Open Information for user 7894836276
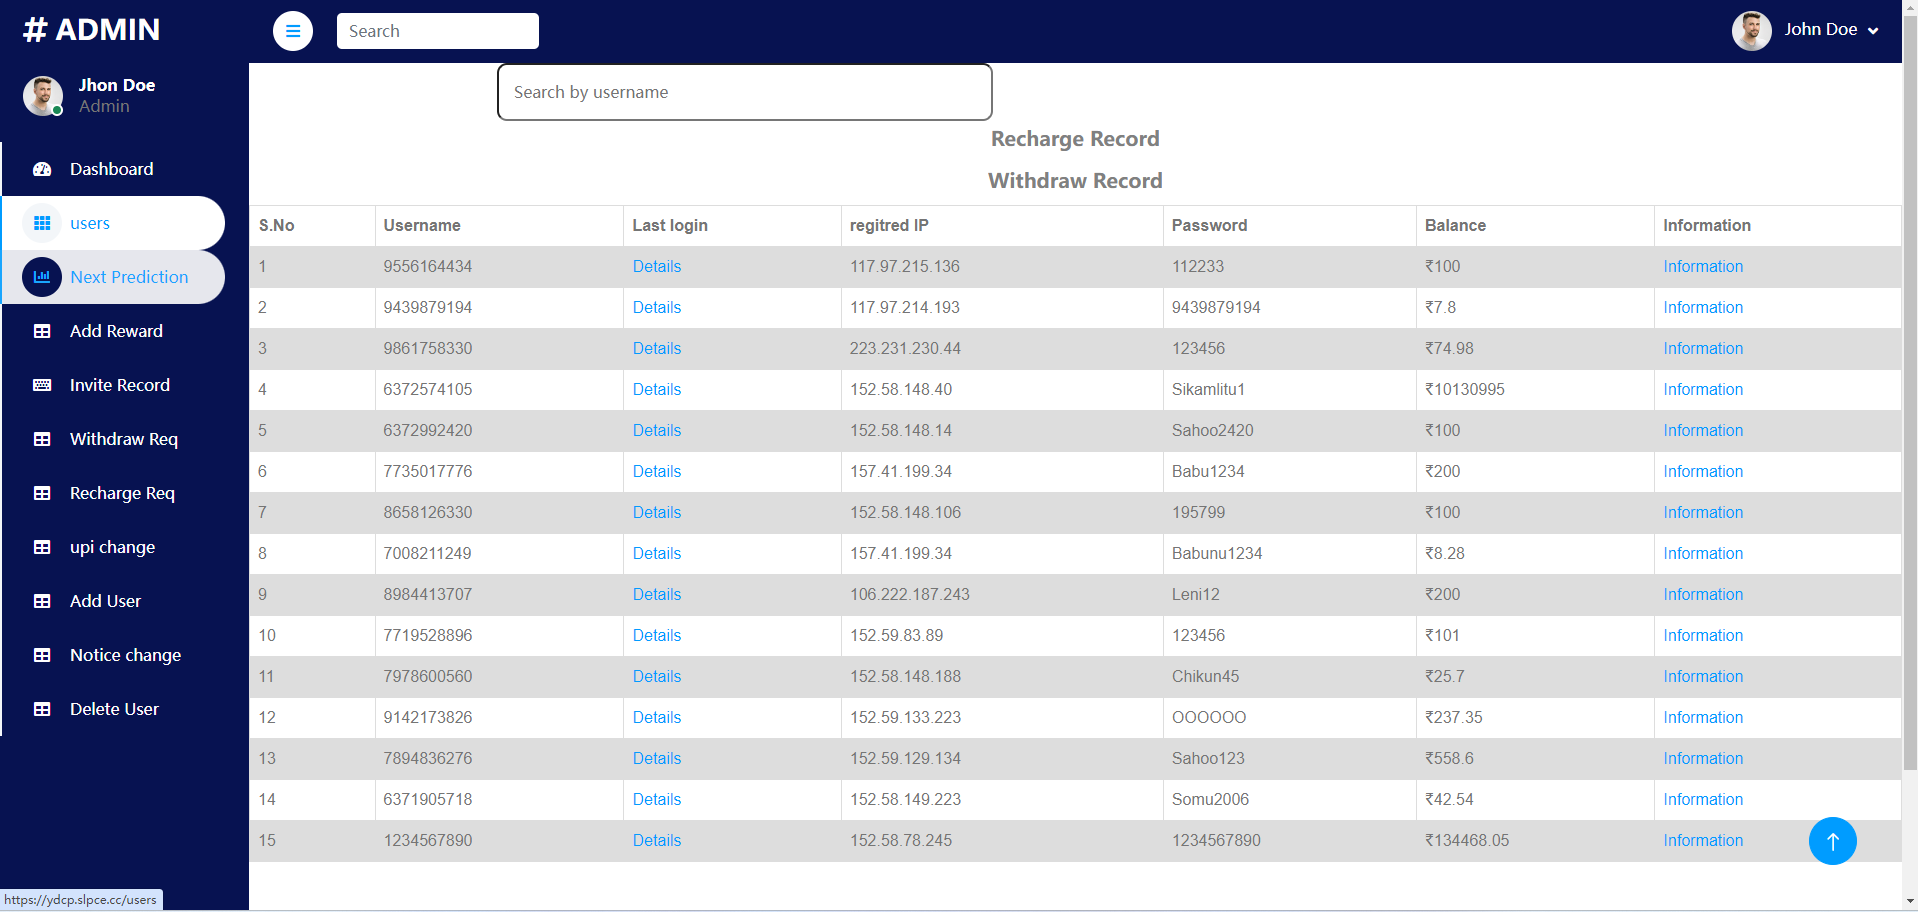 (1703, 759)
